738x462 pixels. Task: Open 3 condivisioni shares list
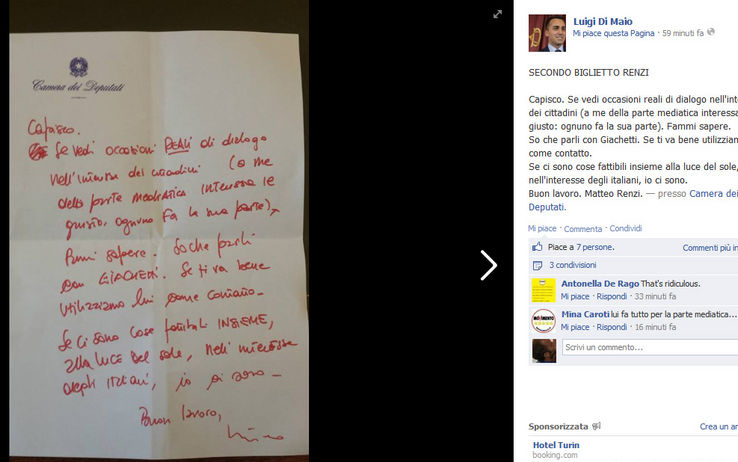click(572, 265)
